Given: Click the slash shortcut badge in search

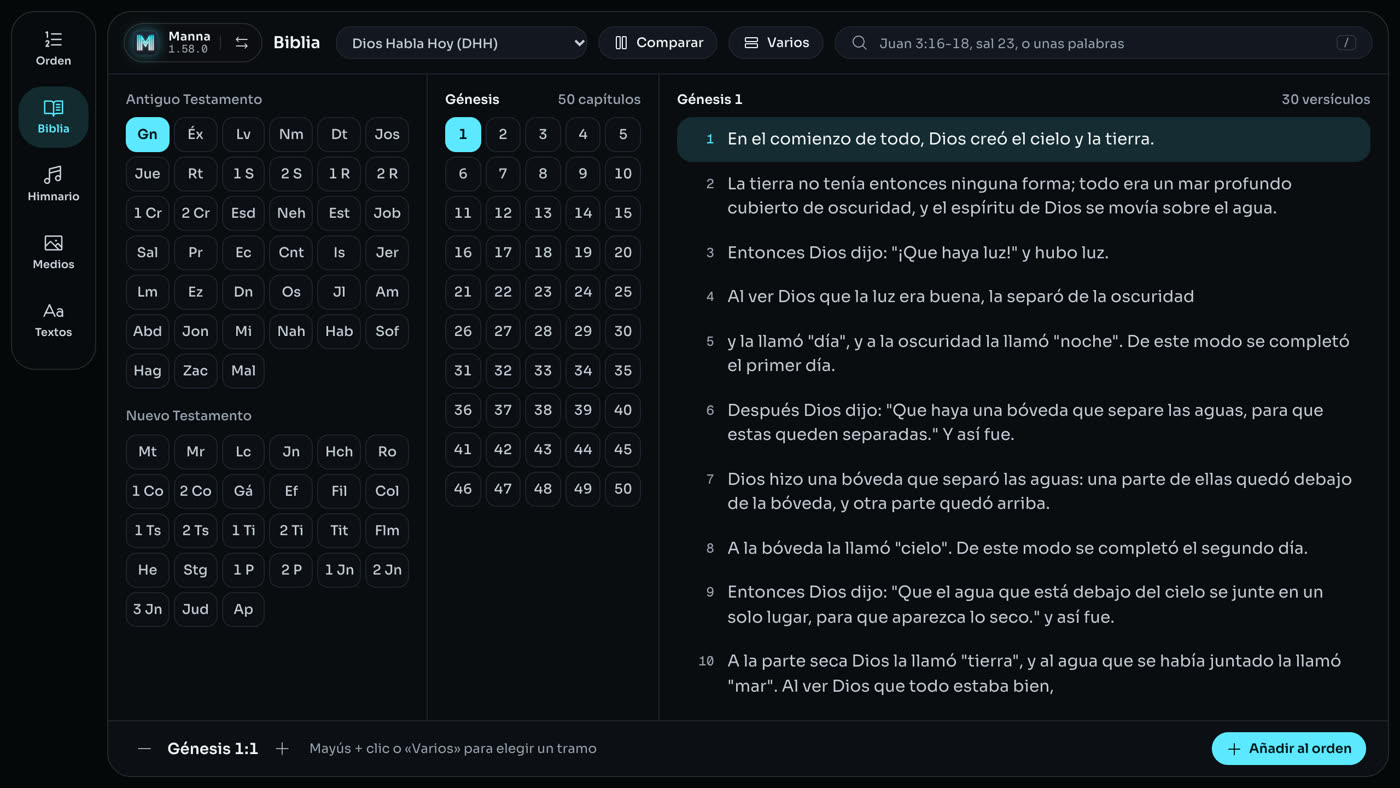Looking at the screenshot, I should [1346, 43].
